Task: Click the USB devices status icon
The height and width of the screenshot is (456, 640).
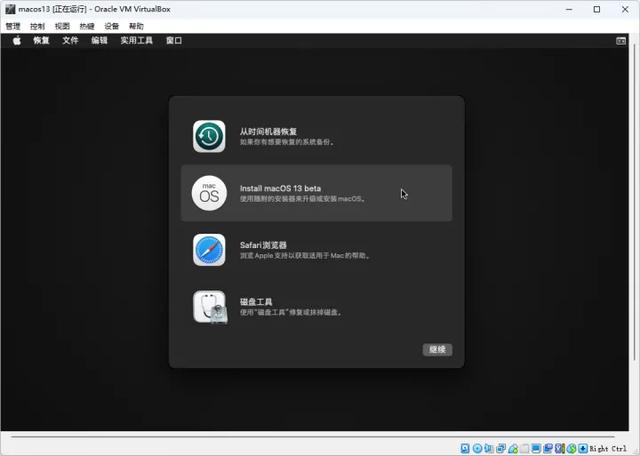Action: point(513,449)
